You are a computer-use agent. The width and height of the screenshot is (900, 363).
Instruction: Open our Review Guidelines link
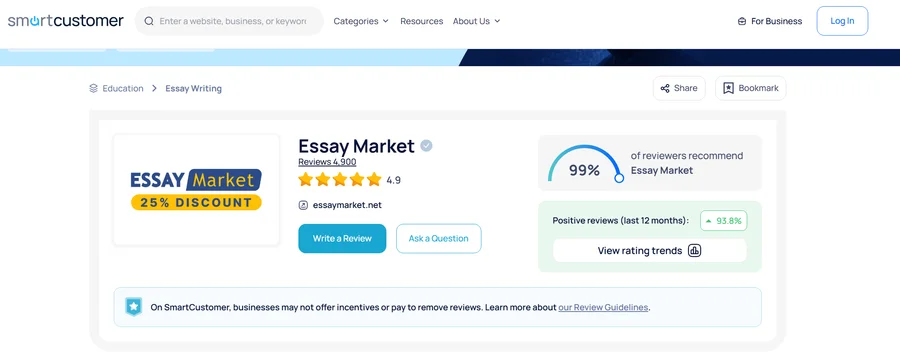603,307
